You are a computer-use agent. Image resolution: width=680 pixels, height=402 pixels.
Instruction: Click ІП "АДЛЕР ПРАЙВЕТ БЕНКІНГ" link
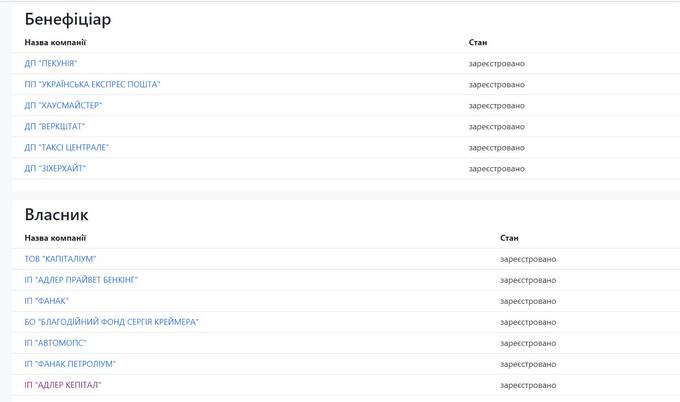(x=81, y=280)
